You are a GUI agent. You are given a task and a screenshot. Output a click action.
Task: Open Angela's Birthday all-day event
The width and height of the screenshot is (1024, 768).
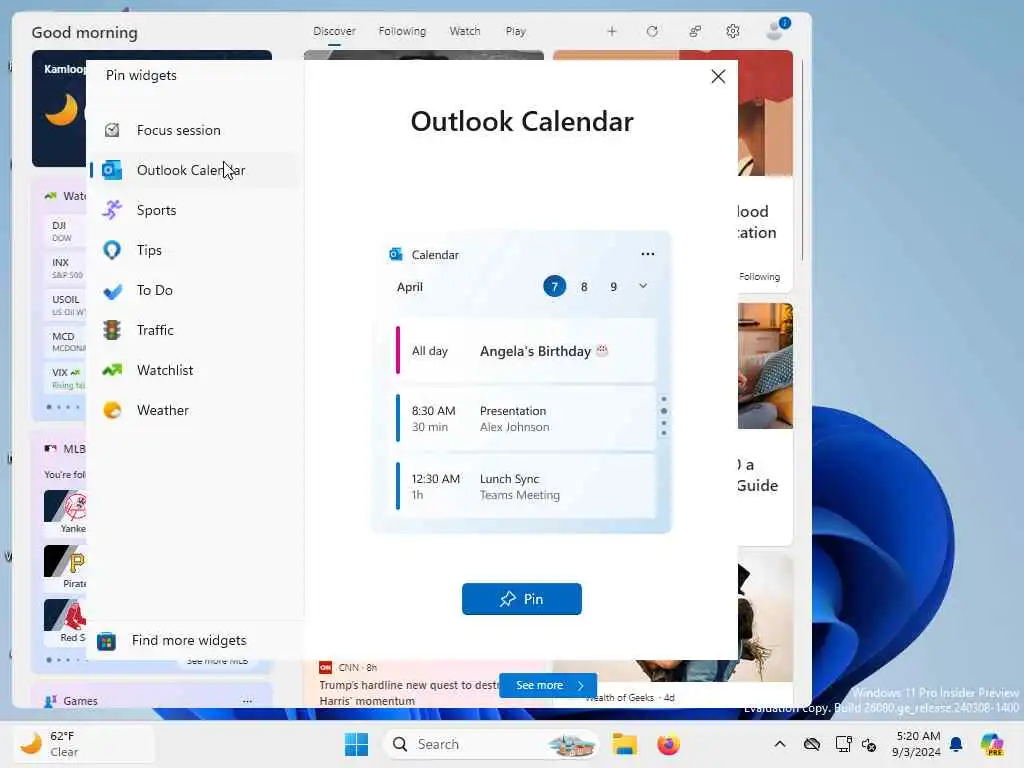coord(525,351)
